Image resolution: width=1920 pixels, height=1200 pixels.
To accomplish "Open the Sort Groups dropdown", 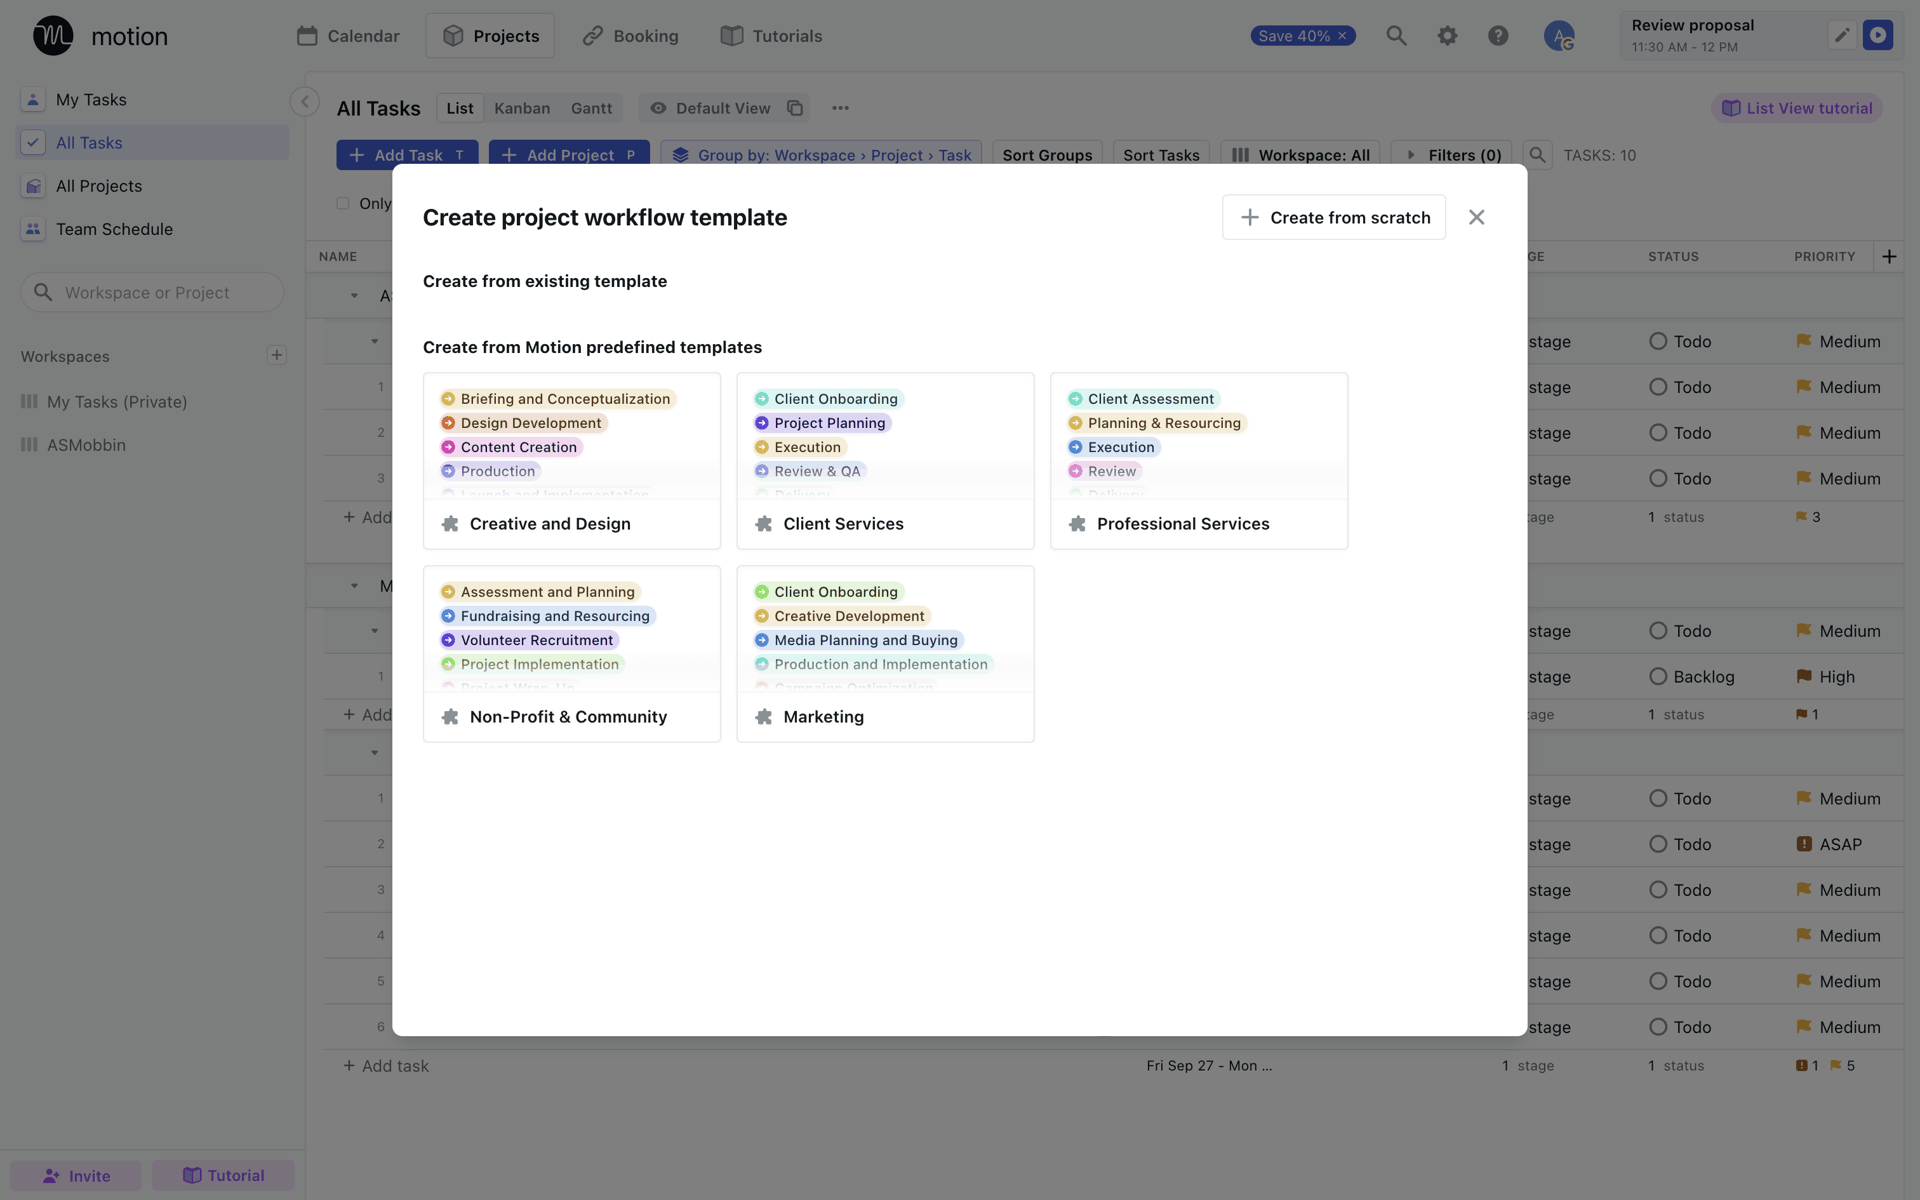I will point(1047,155).
